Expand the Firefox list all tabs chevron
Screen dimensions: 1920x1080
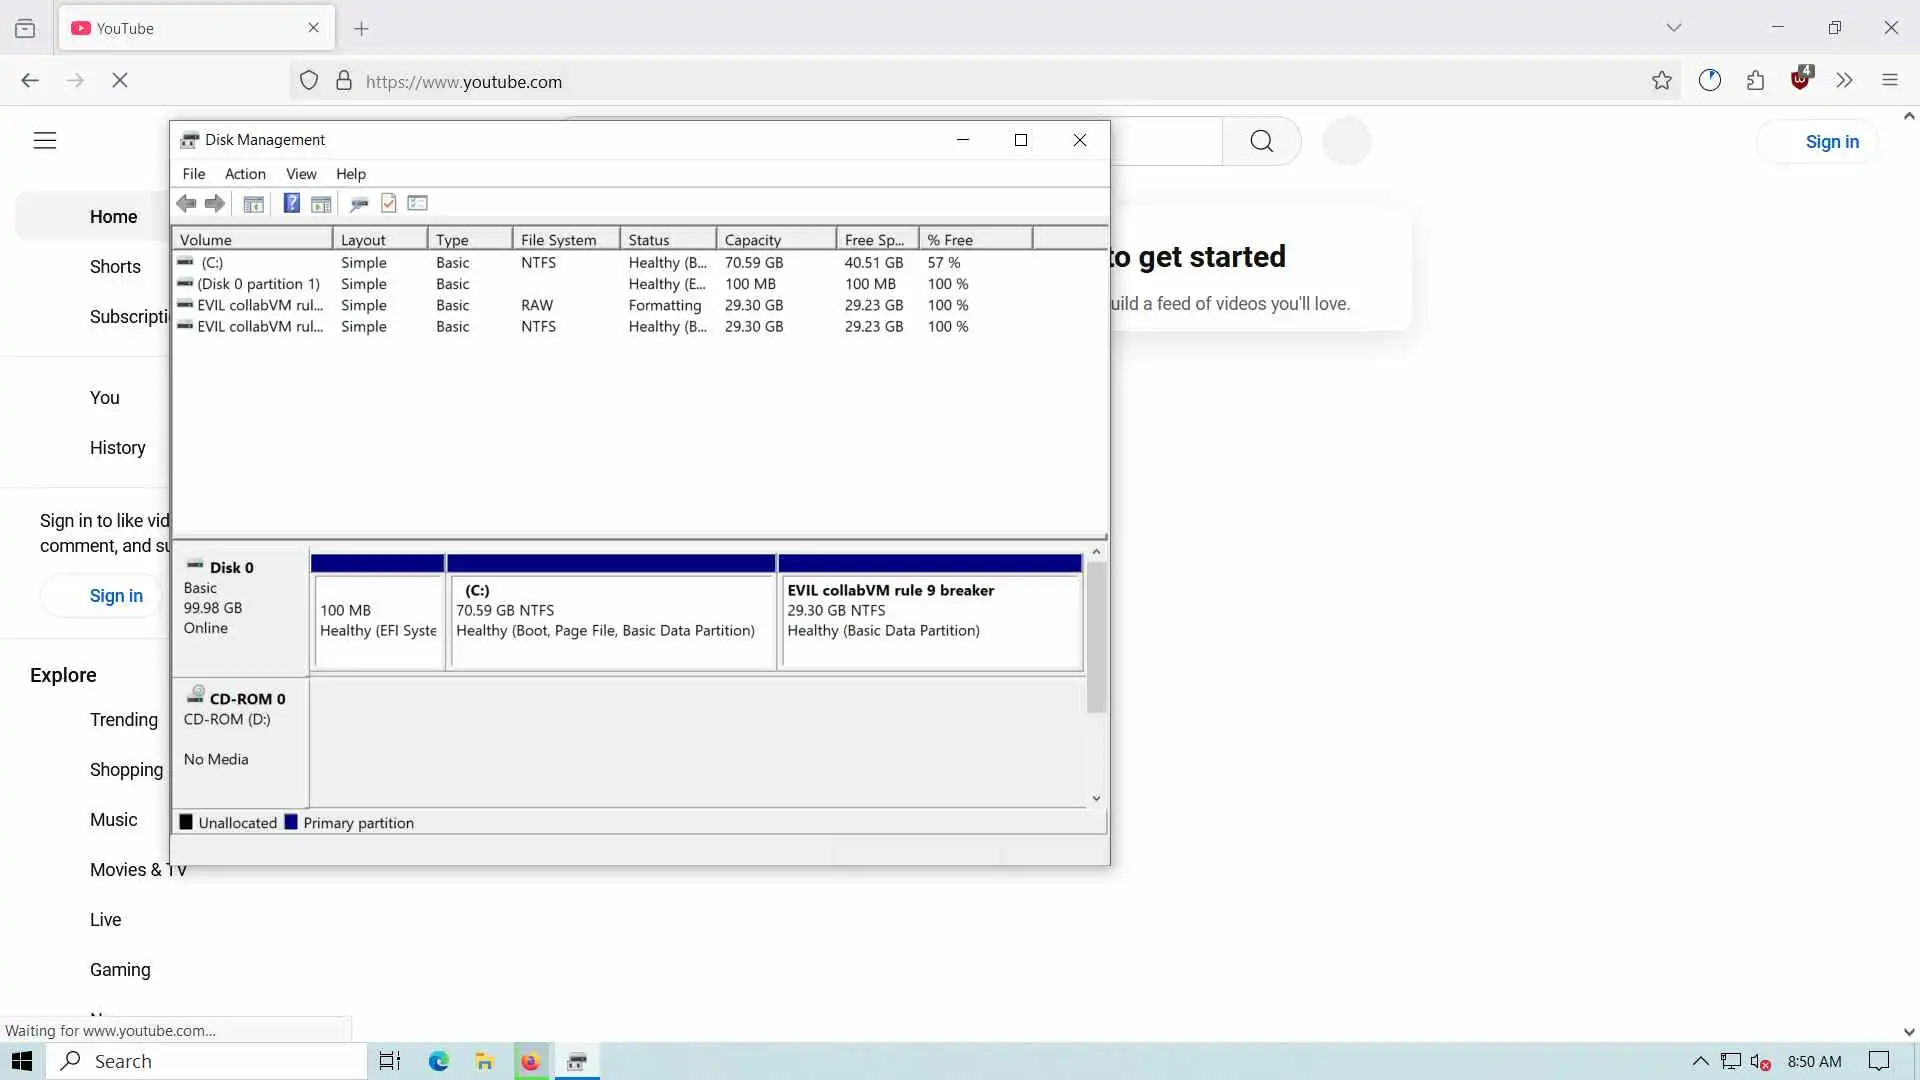(1673, 28)
